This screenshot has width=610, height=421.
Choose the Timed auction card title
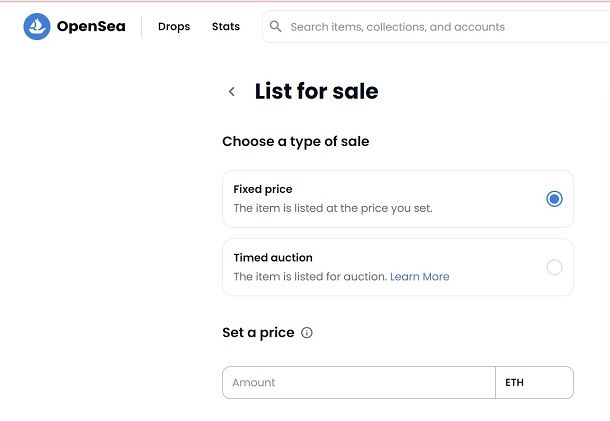click(273, 258)
